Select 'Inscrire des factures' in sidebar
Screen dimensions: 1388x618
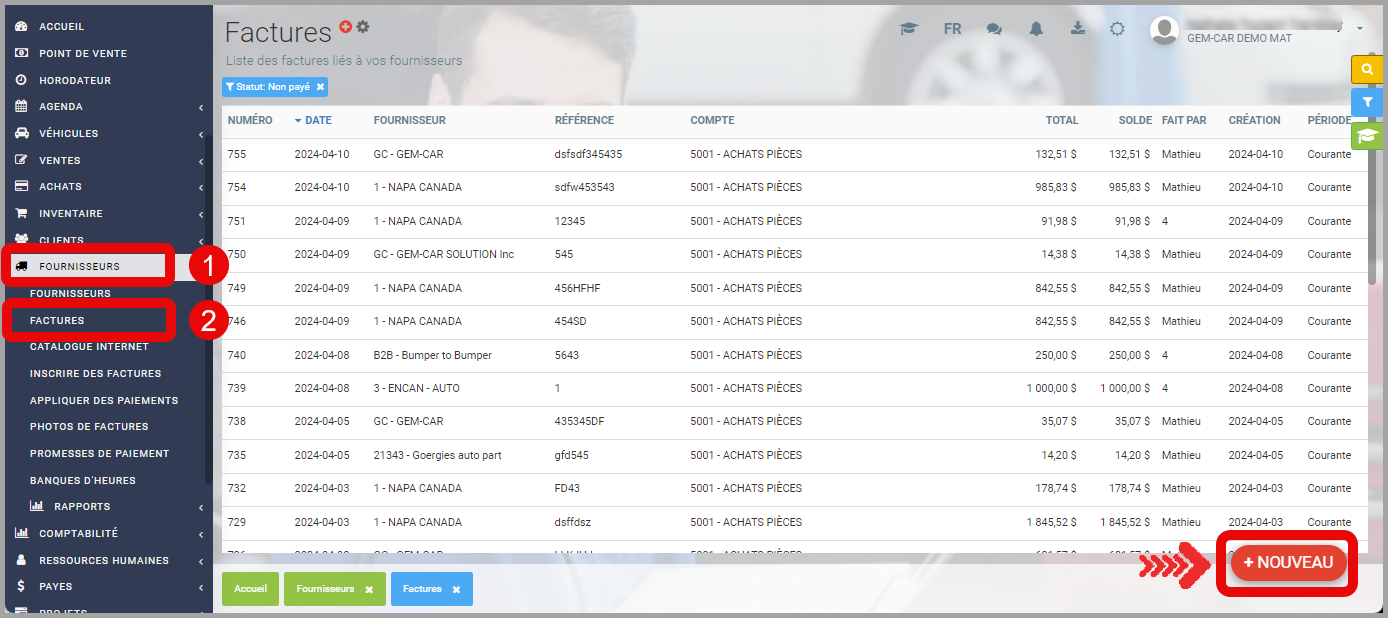pyautogui.click(x=95, y=374)
